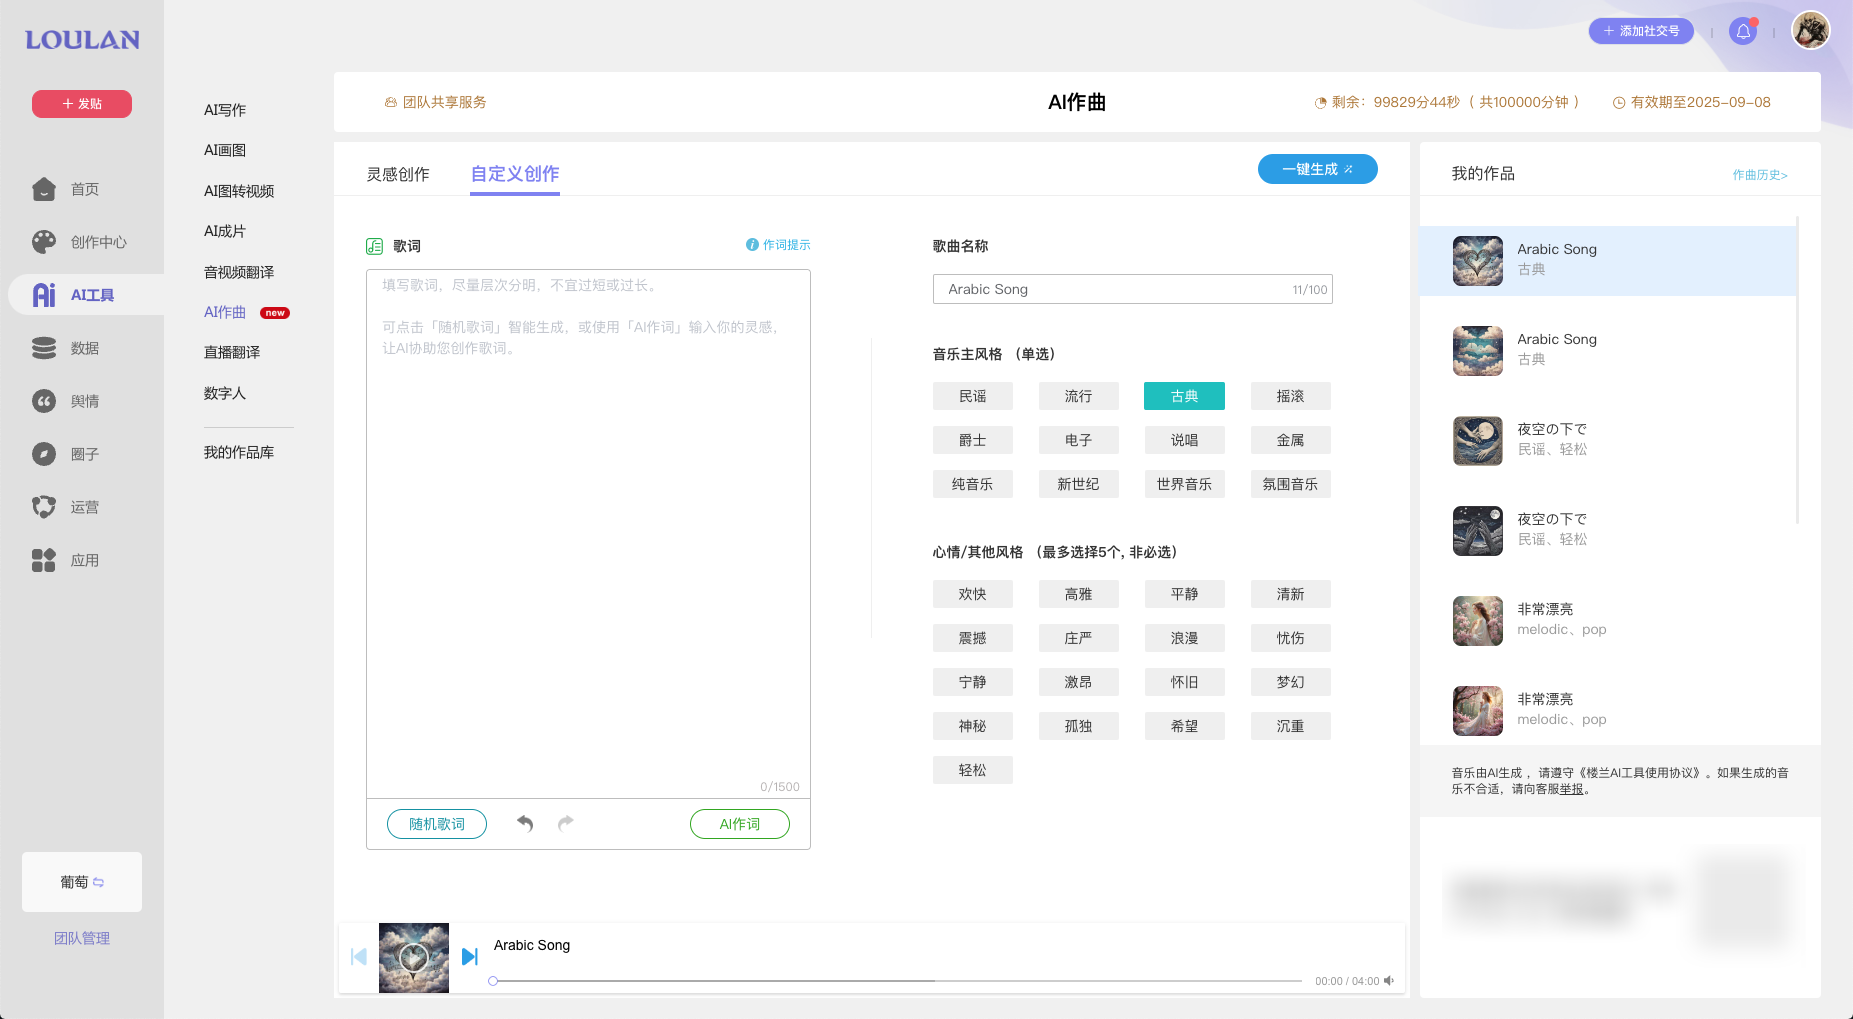Click the undo arrow below the lyrics box
Image resolution: width=1853 pixels, height=1019 pixels.
pyautogui.click(x=524, y=823)
